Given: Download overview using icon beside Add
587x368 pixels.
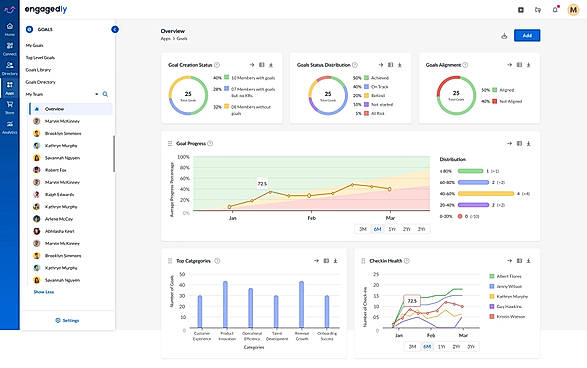Looking at the screenshot, I should pyautogui.click(x=504, y=36).
